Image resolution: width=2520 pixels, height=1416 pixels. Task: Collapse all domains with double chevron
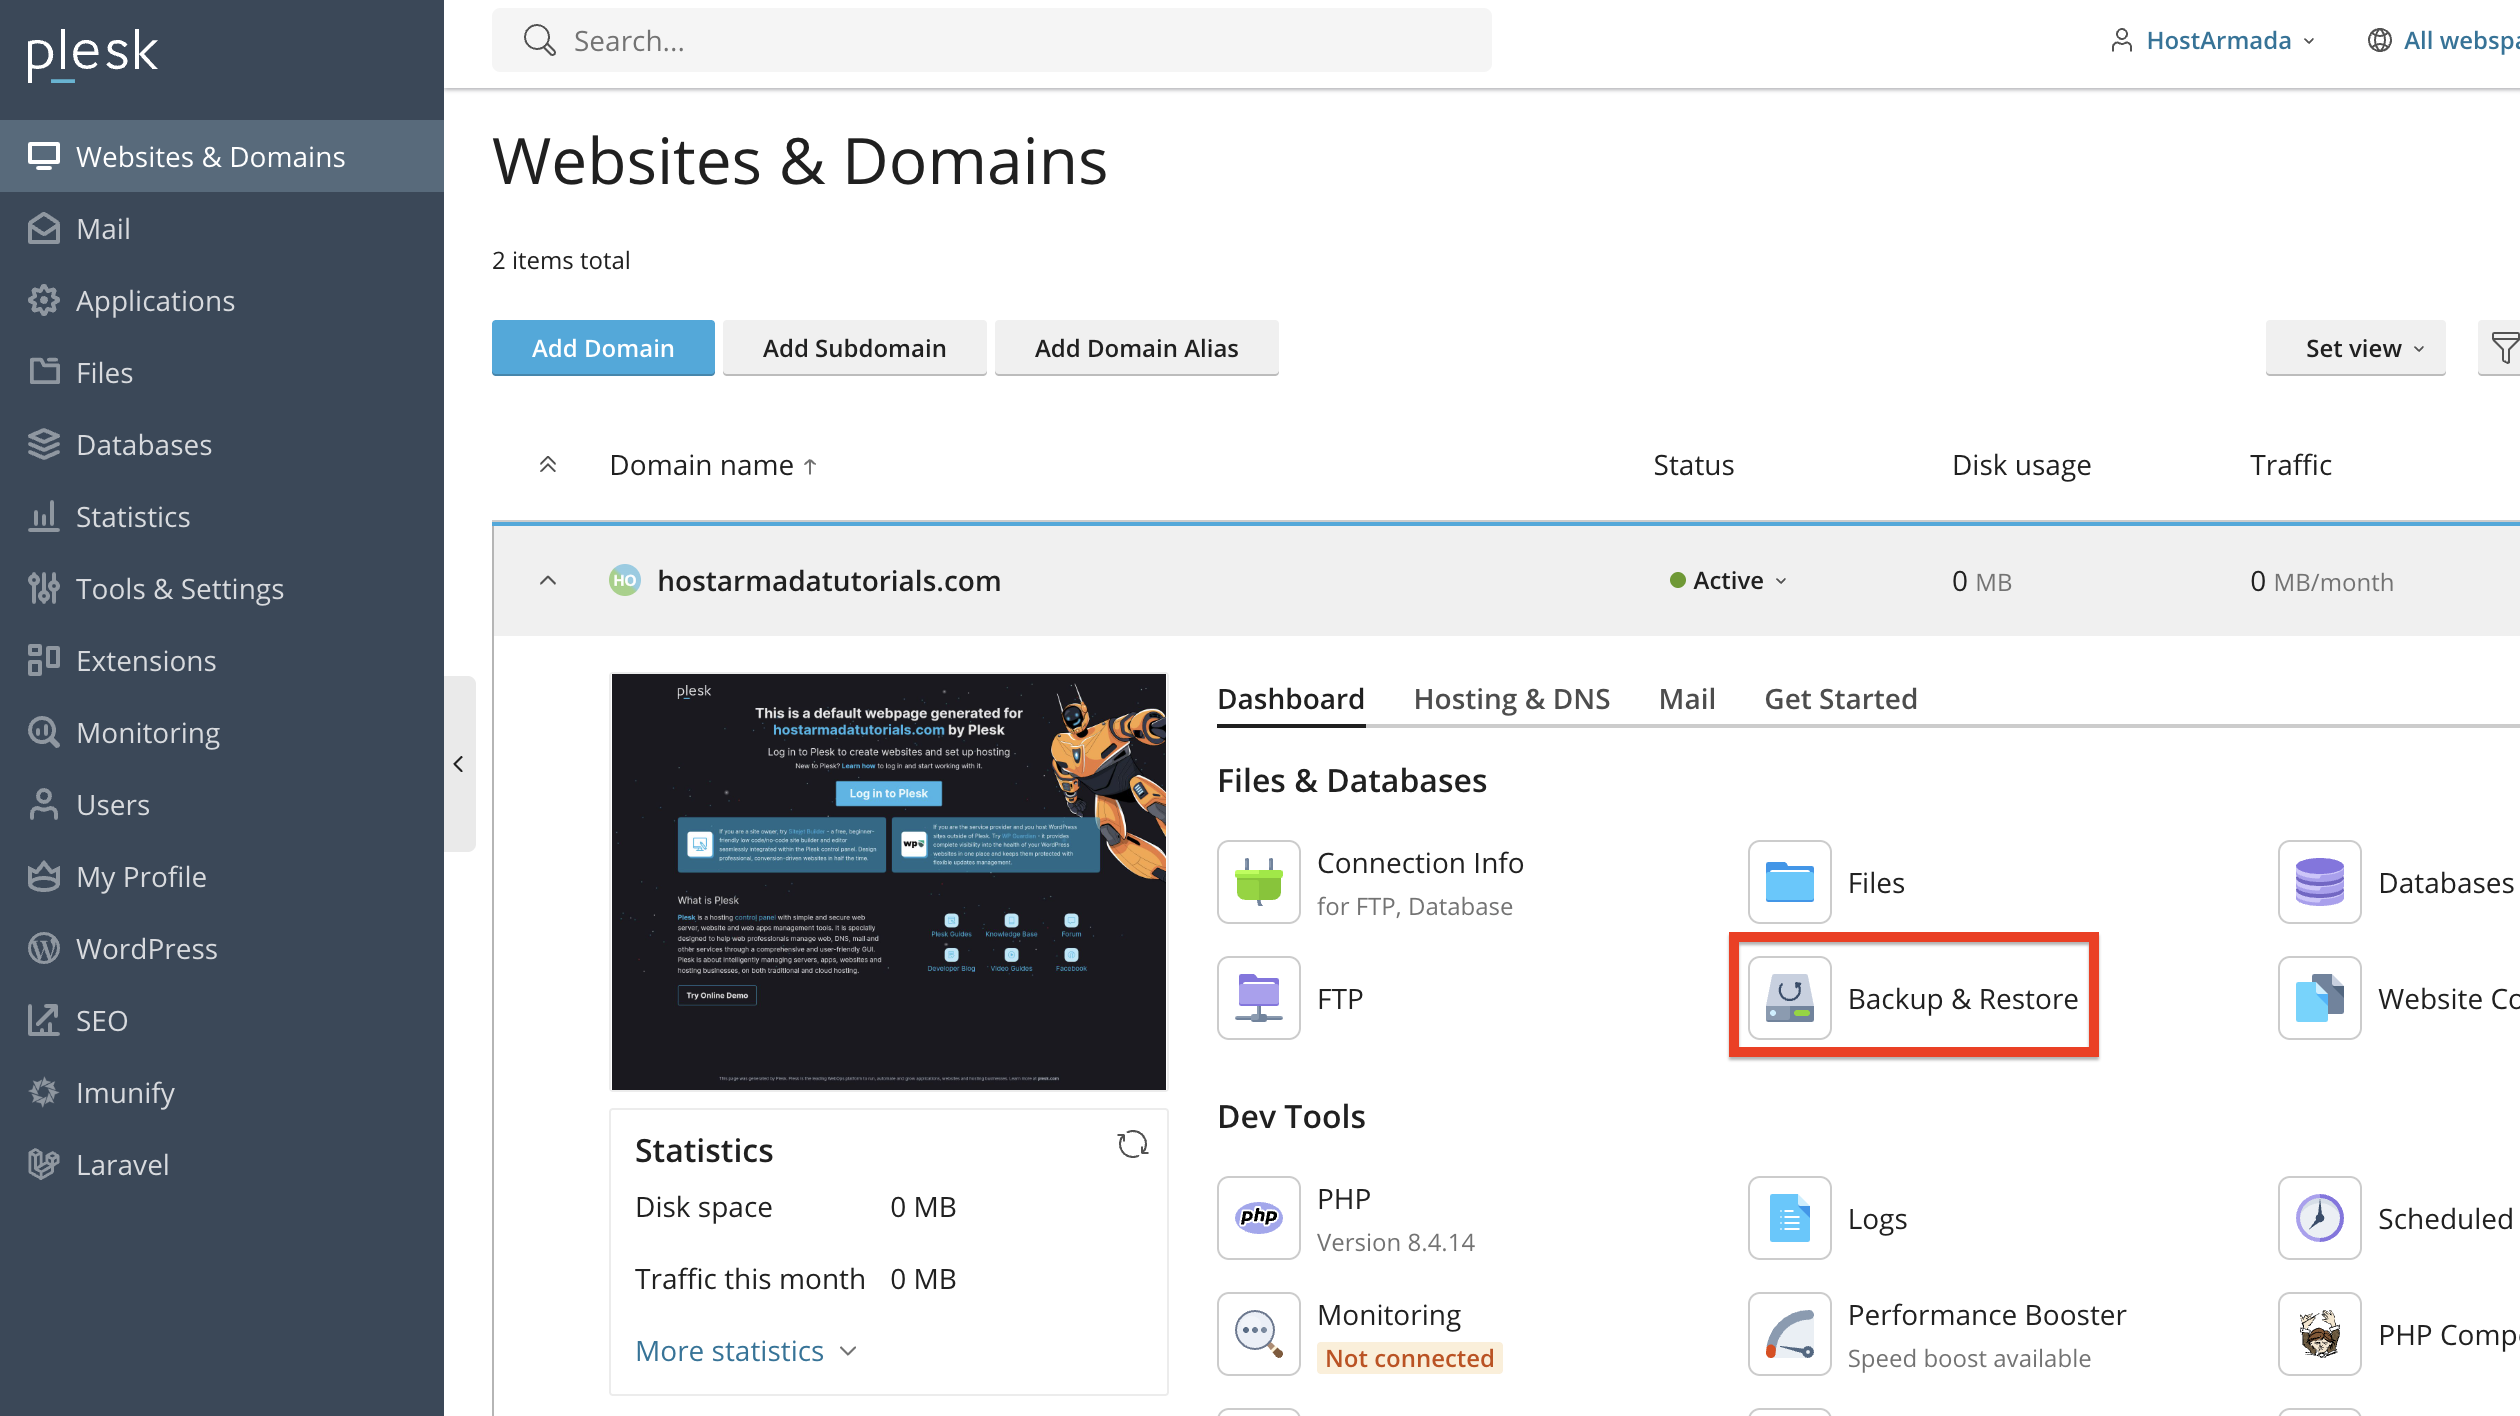point(548,465)
